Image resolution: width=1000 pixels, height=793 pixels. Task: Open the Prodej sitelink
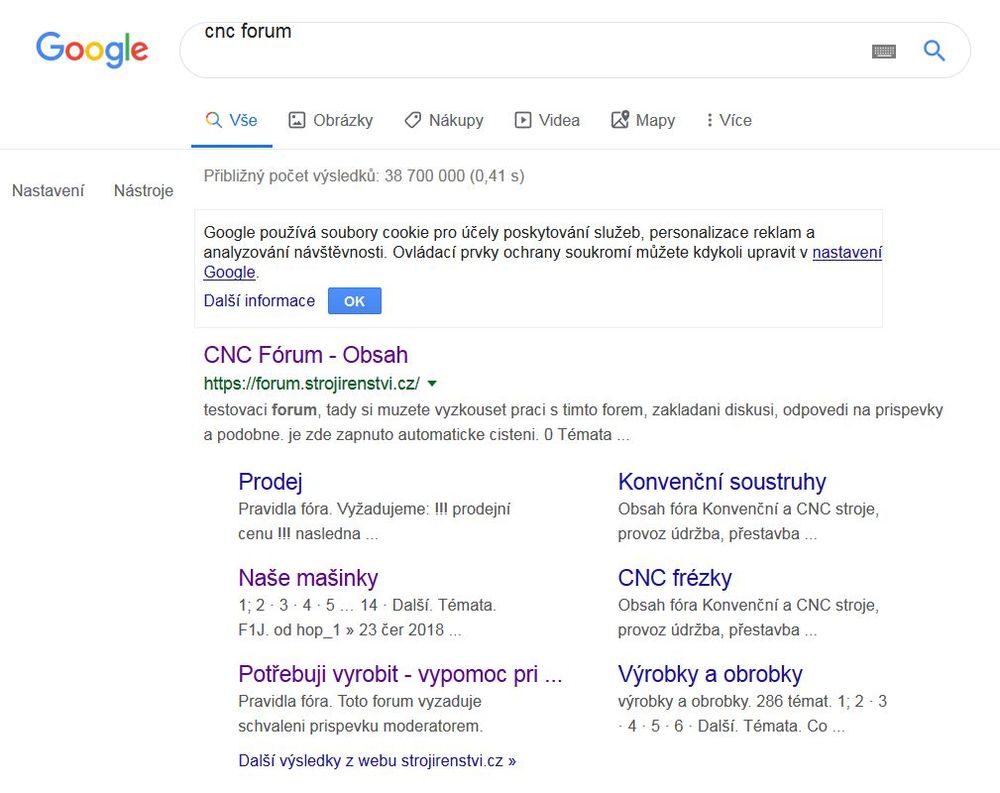270,482
